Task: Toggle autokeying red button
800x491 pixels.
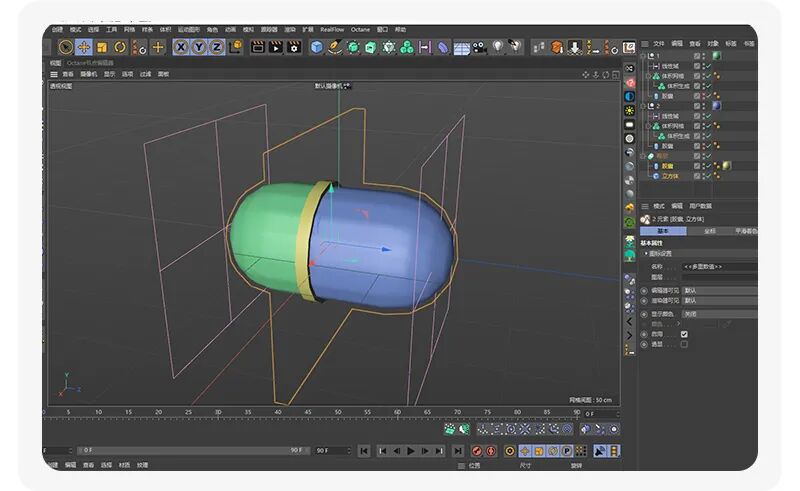Action: click(x=491, y=451)
